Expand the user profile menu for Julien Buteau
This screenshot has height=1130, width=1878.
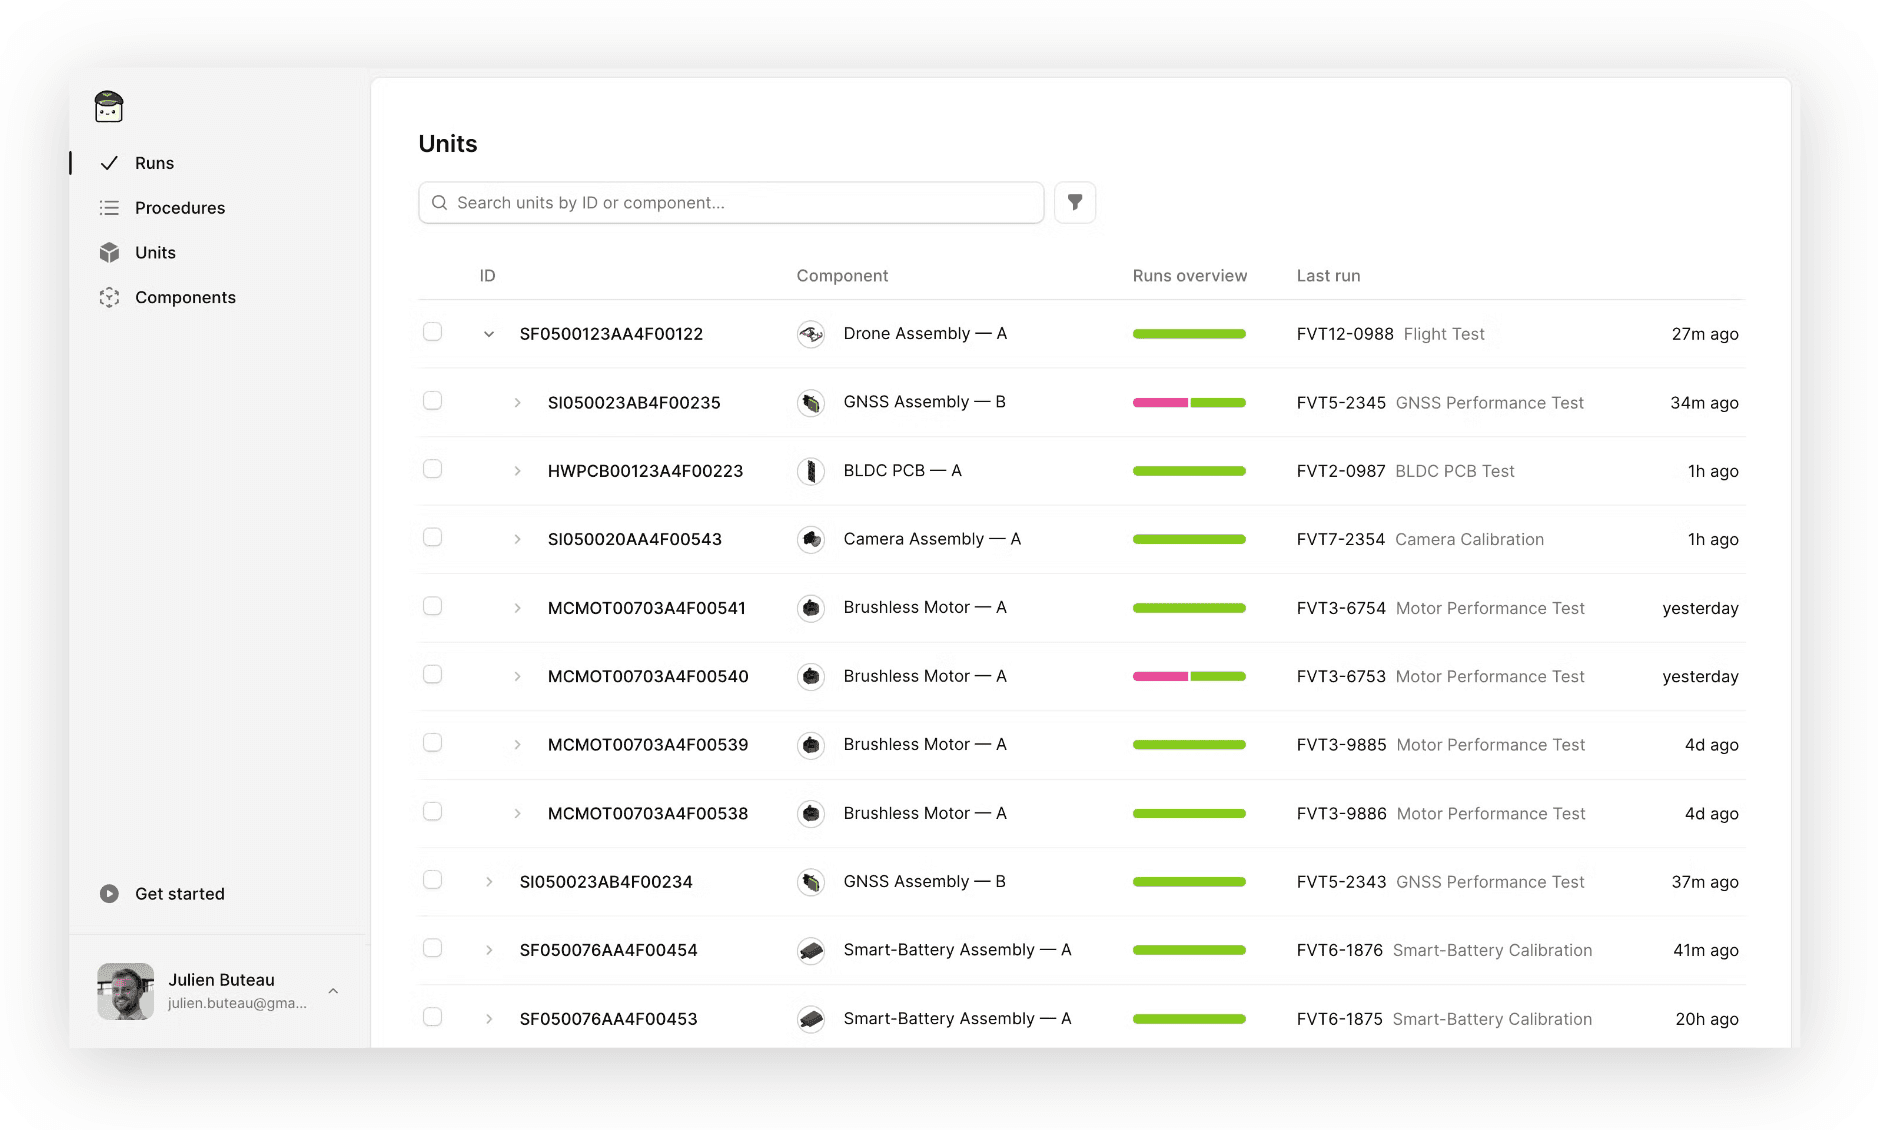[333, 990]
